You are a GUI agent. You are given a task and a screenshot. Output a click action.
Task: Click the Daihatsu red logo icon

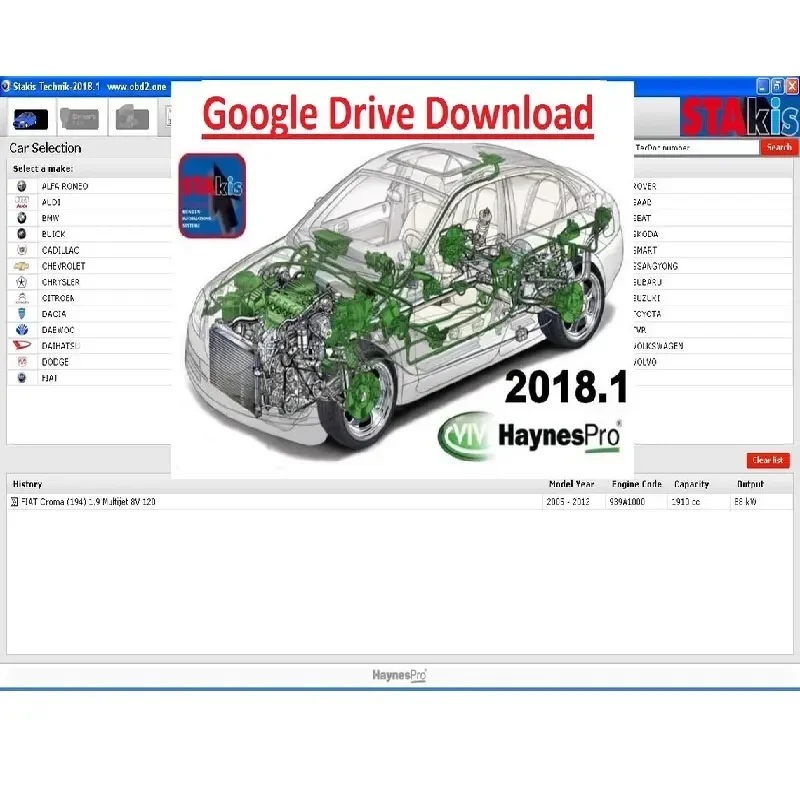pos(21,345)
